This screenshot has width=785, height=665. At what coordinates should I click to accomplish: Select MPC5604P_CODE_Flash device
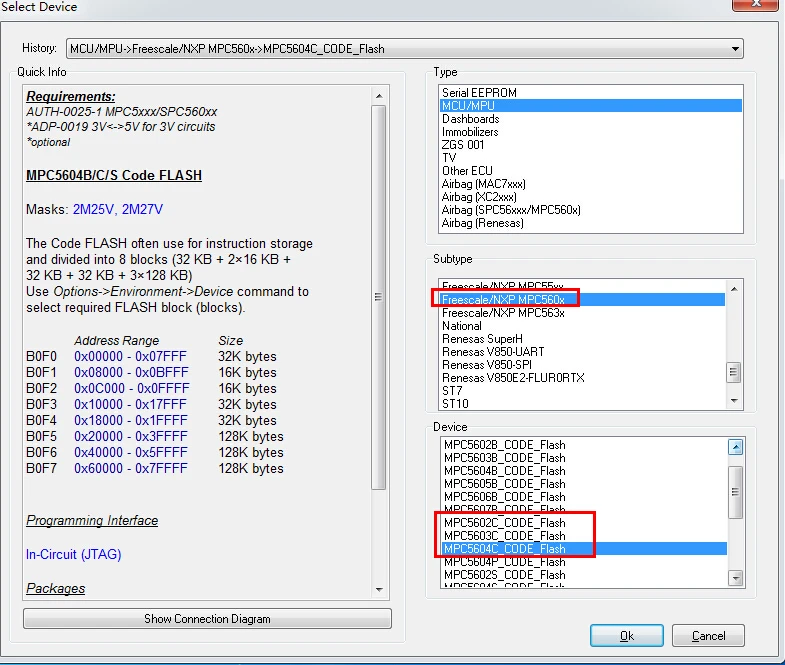584,562
